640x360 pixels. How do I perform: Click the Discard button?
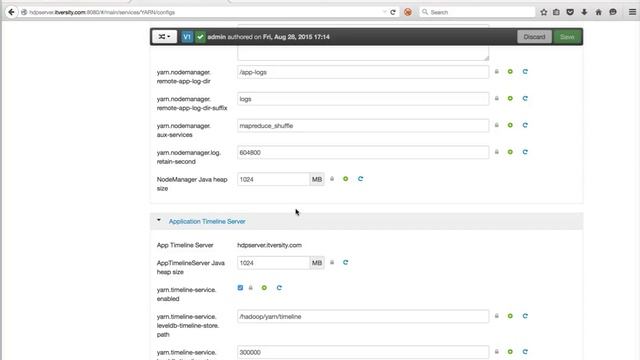pyautogui.click(x=534, y=37)
